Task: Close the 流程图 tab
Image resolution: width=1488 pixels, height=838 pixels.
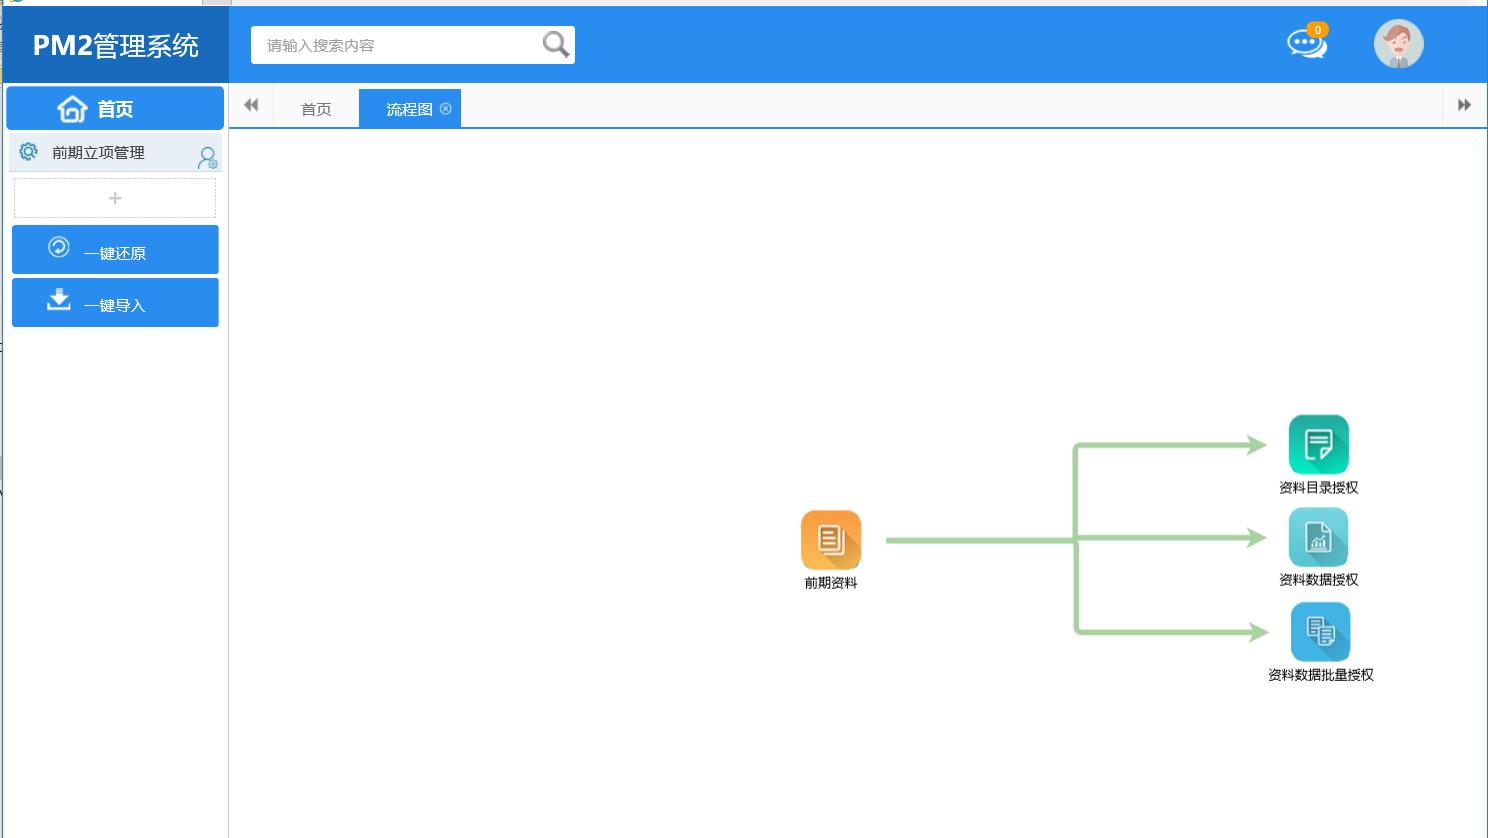Action: [x=446, y=109]
